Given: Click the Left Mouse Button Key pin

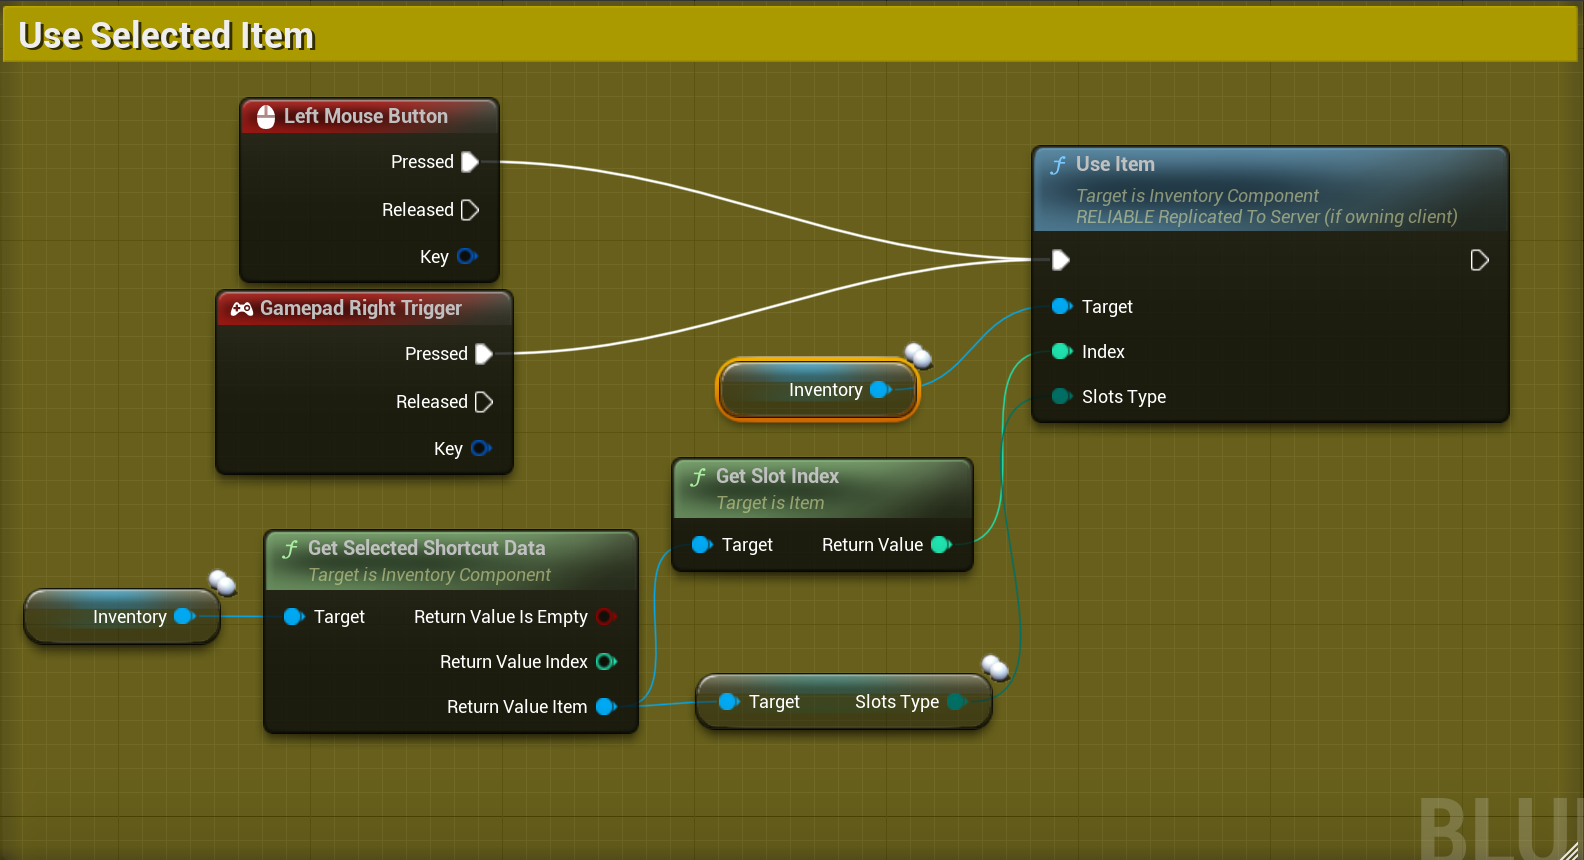Looking at the screenshot, I should (467, 256).
